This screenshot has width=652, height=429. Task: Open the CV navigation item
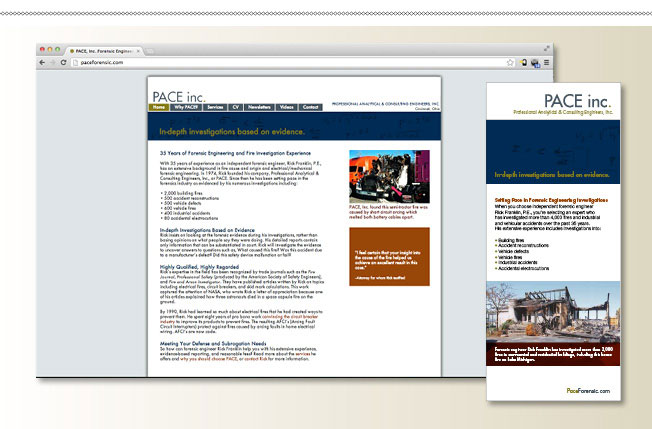click(x=236, y=105)
